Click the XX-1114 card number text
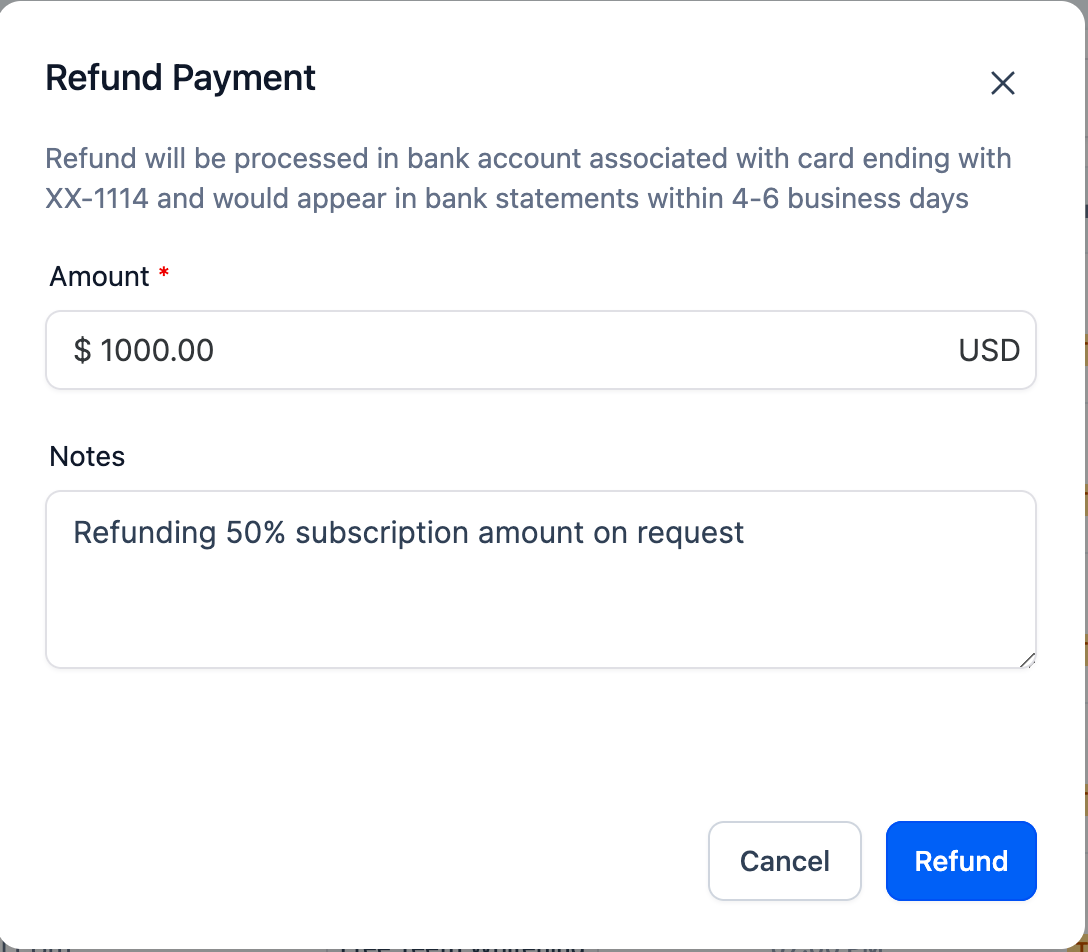The image size is (1088, 952). point(97,198)
